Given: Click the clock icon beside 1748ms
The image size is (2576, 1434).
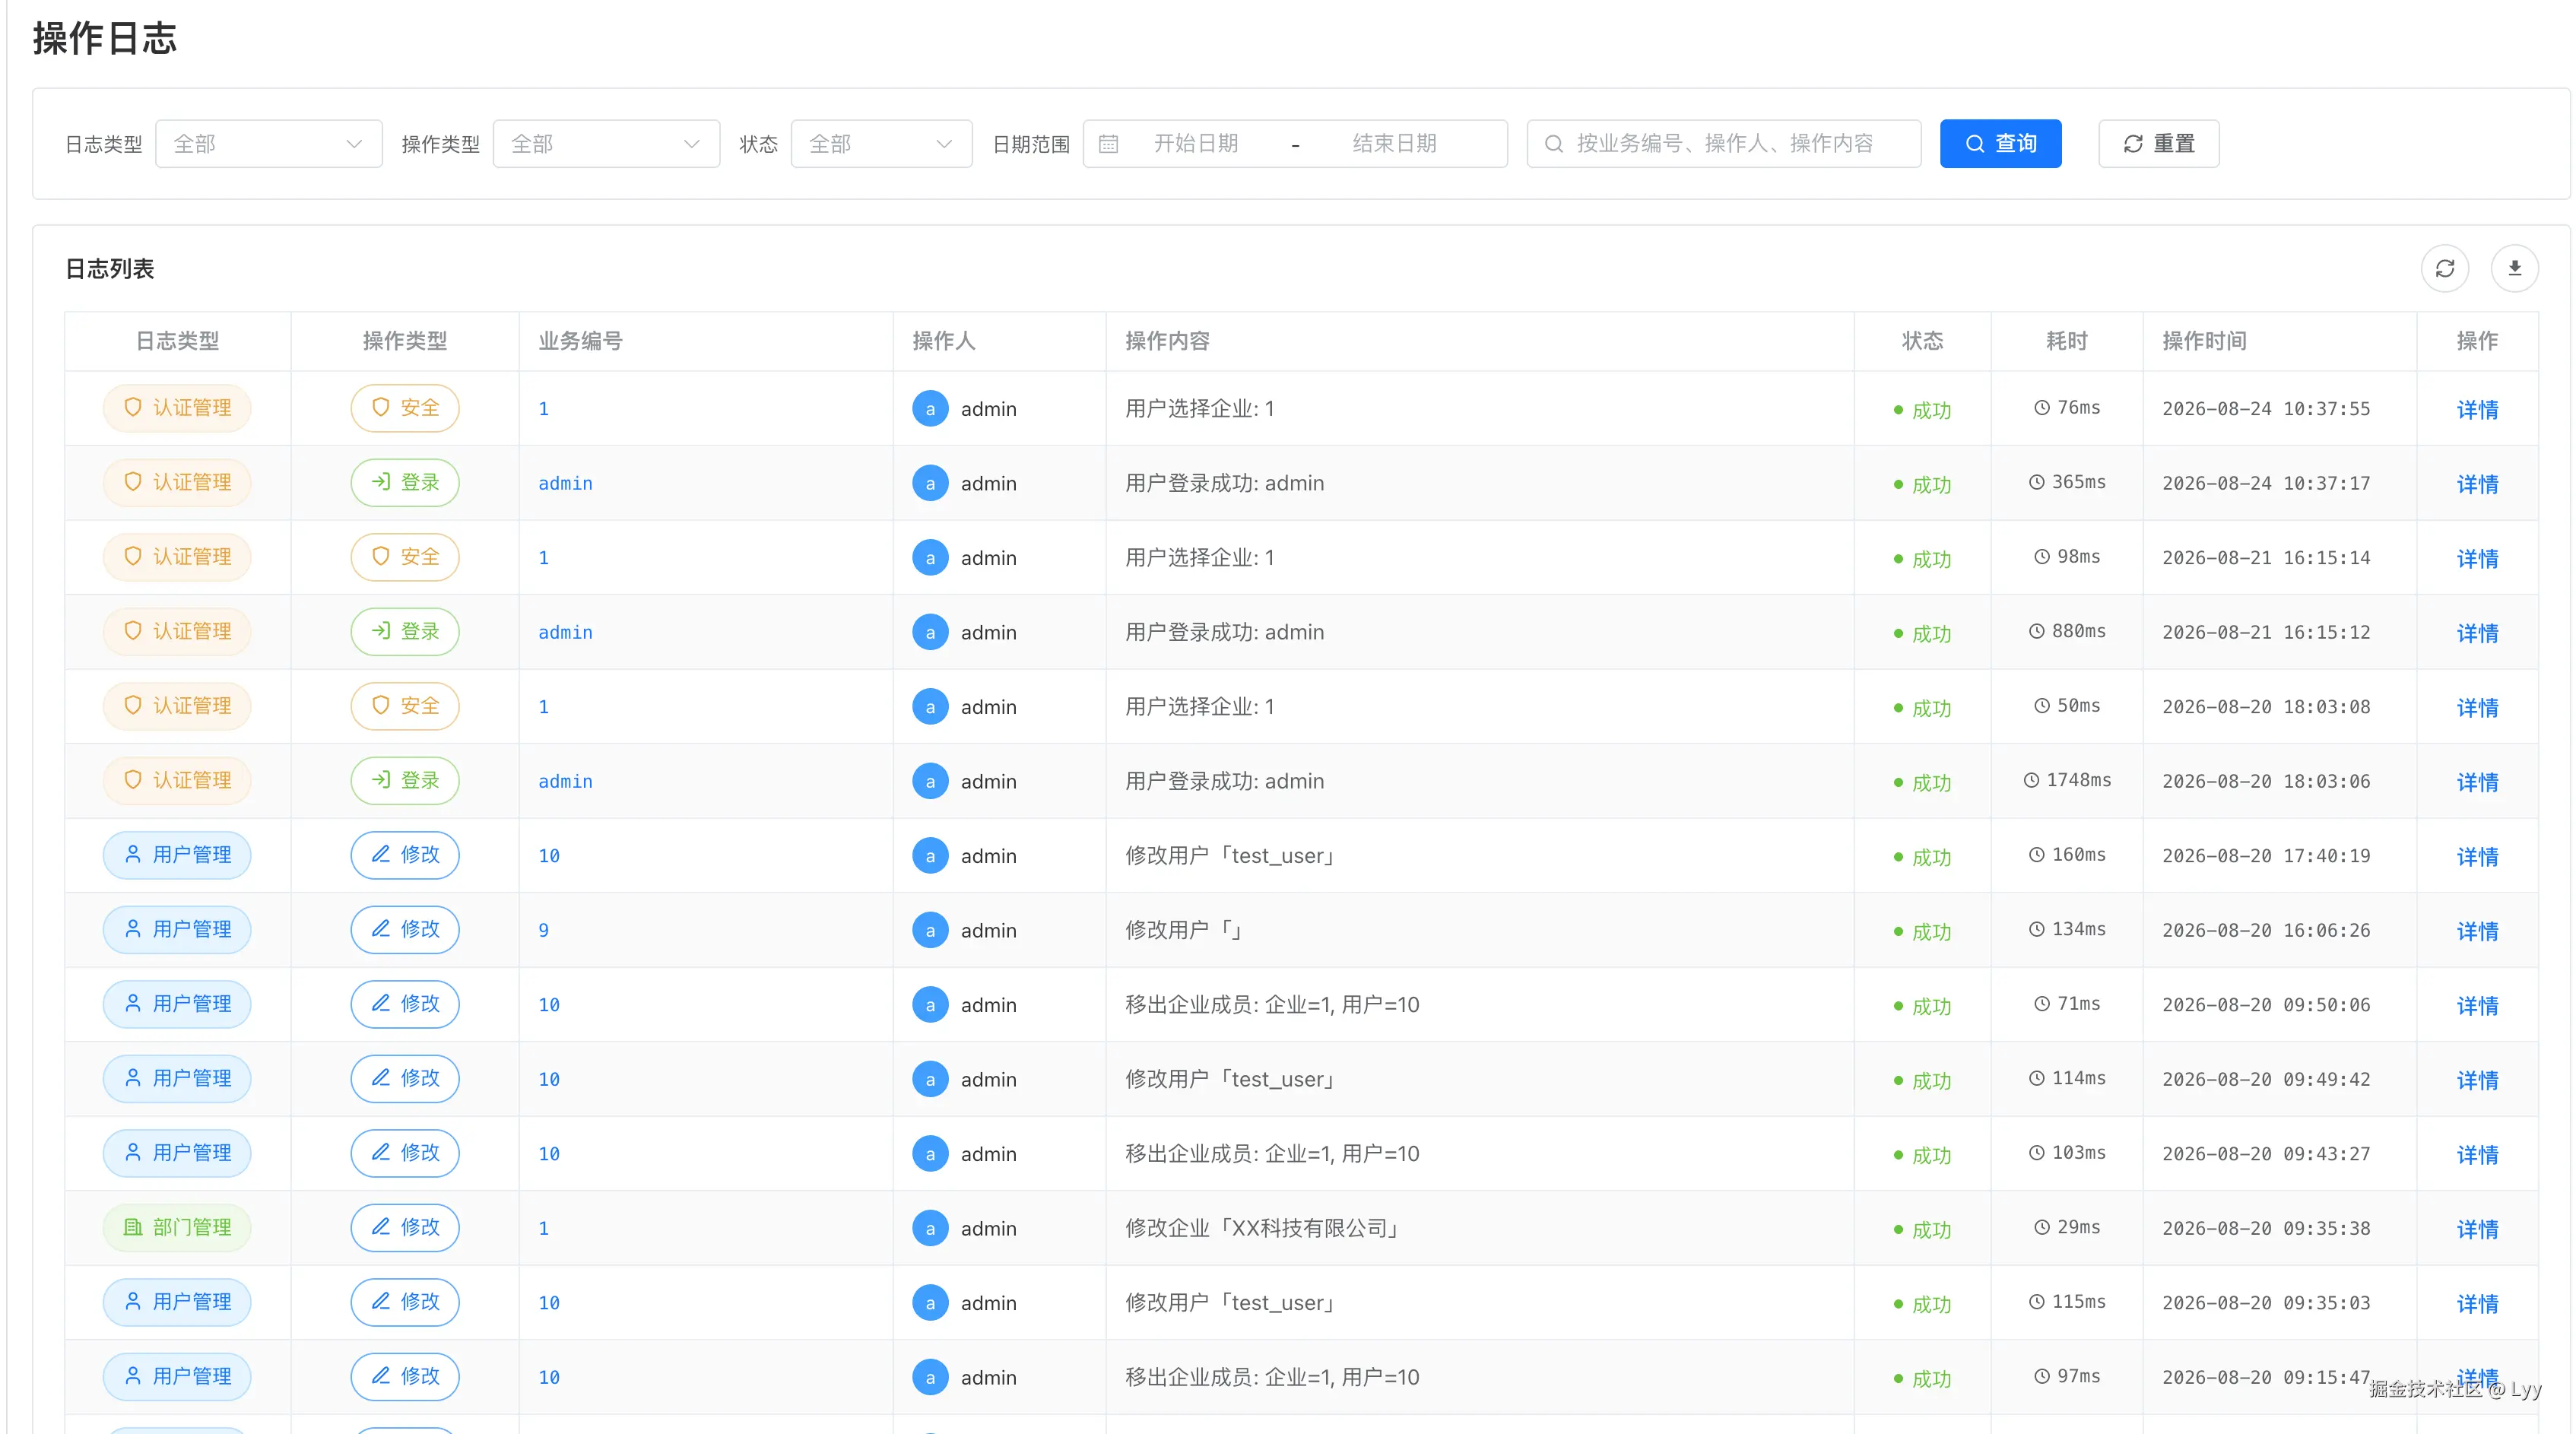Looking at the screenshot, I should click(x=2031, y=780).
